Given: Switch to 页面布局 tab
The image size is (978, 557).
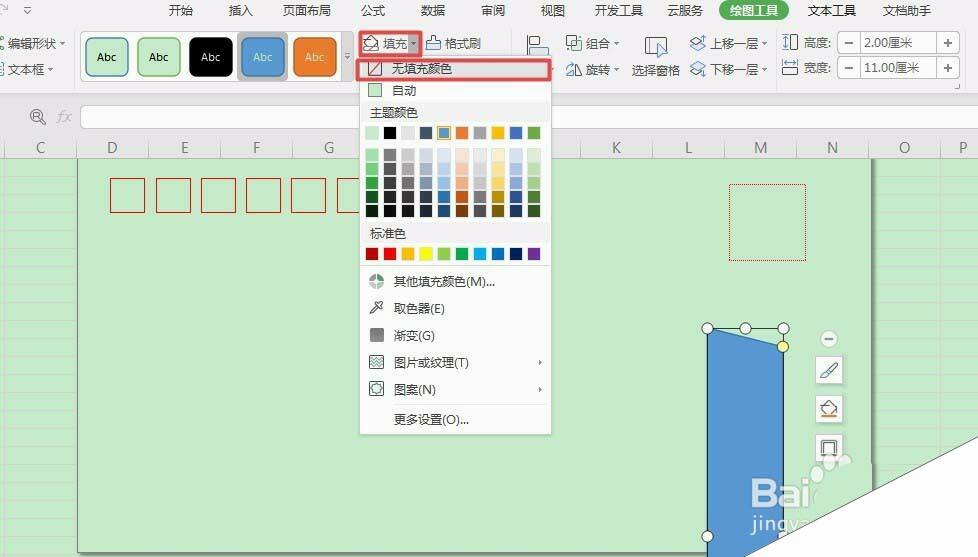Looking at the screenshot, I should pos(306,11).
